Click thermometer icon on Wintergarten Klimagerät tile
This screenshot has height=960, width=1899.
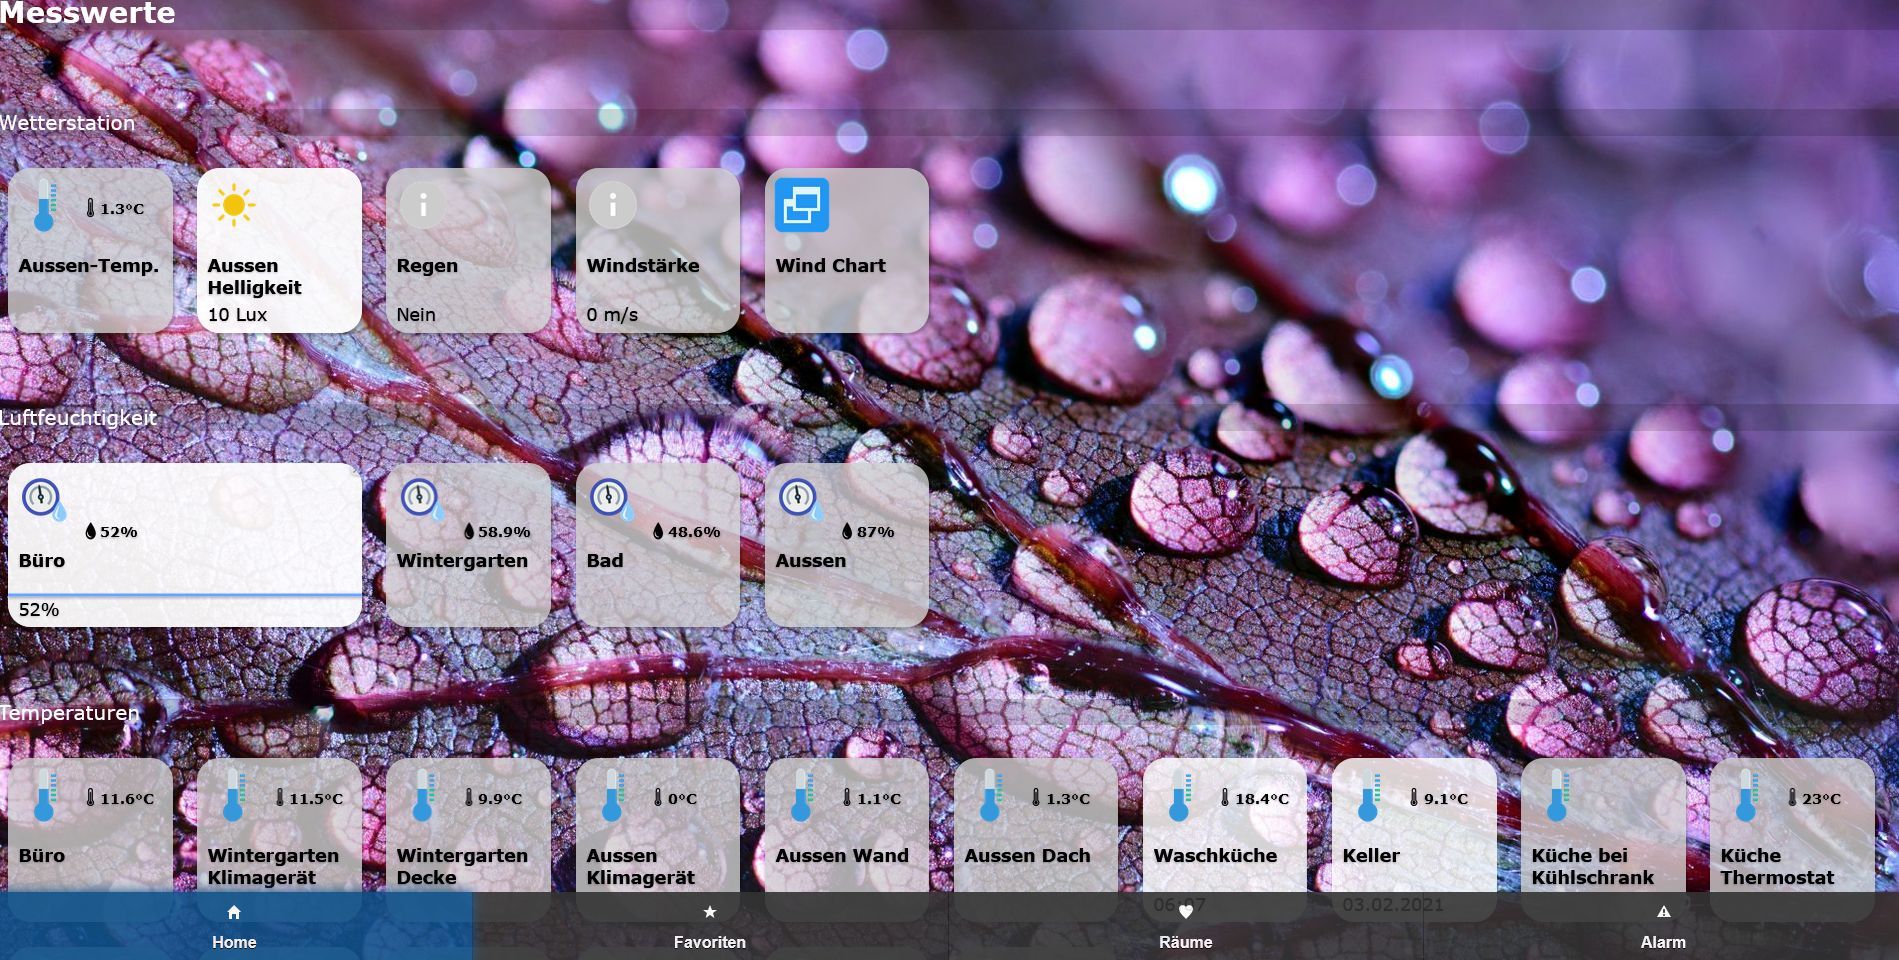point(235,795)
